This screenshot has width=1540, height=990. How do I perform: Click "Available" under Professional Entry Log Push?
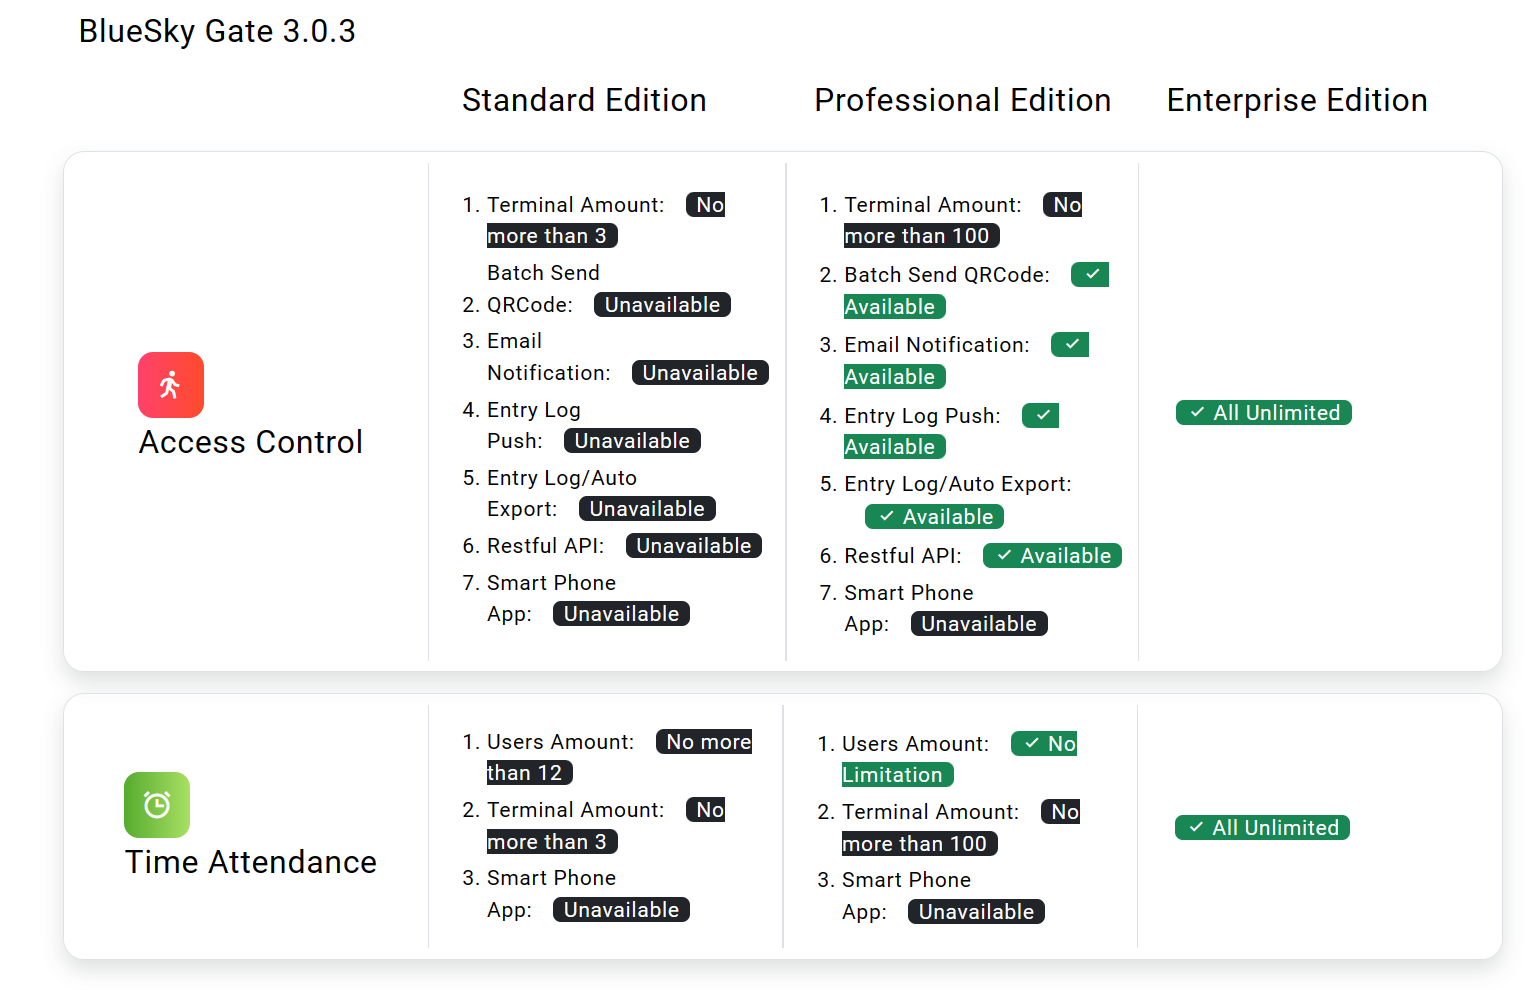point(895,447)
